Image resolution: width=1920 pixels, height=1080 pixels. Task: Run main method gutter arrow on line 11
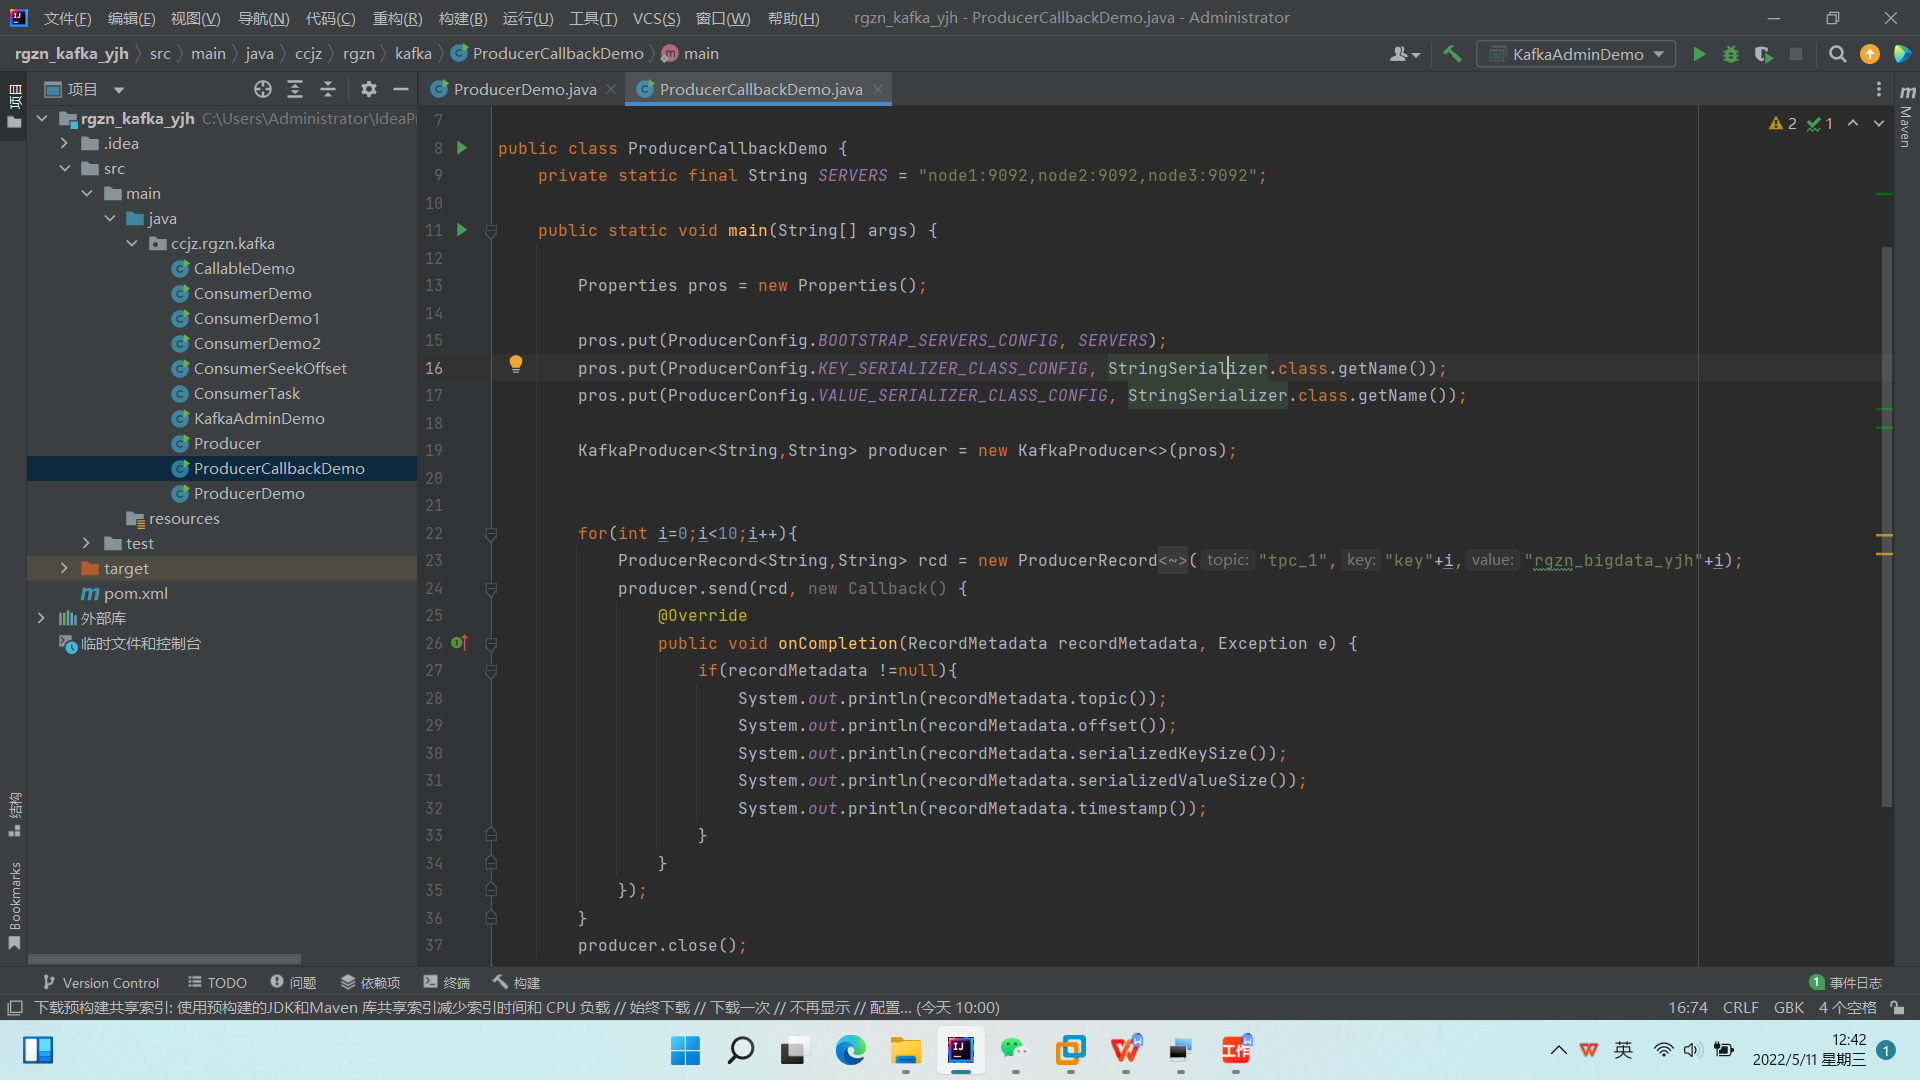(x=462, y=229)
